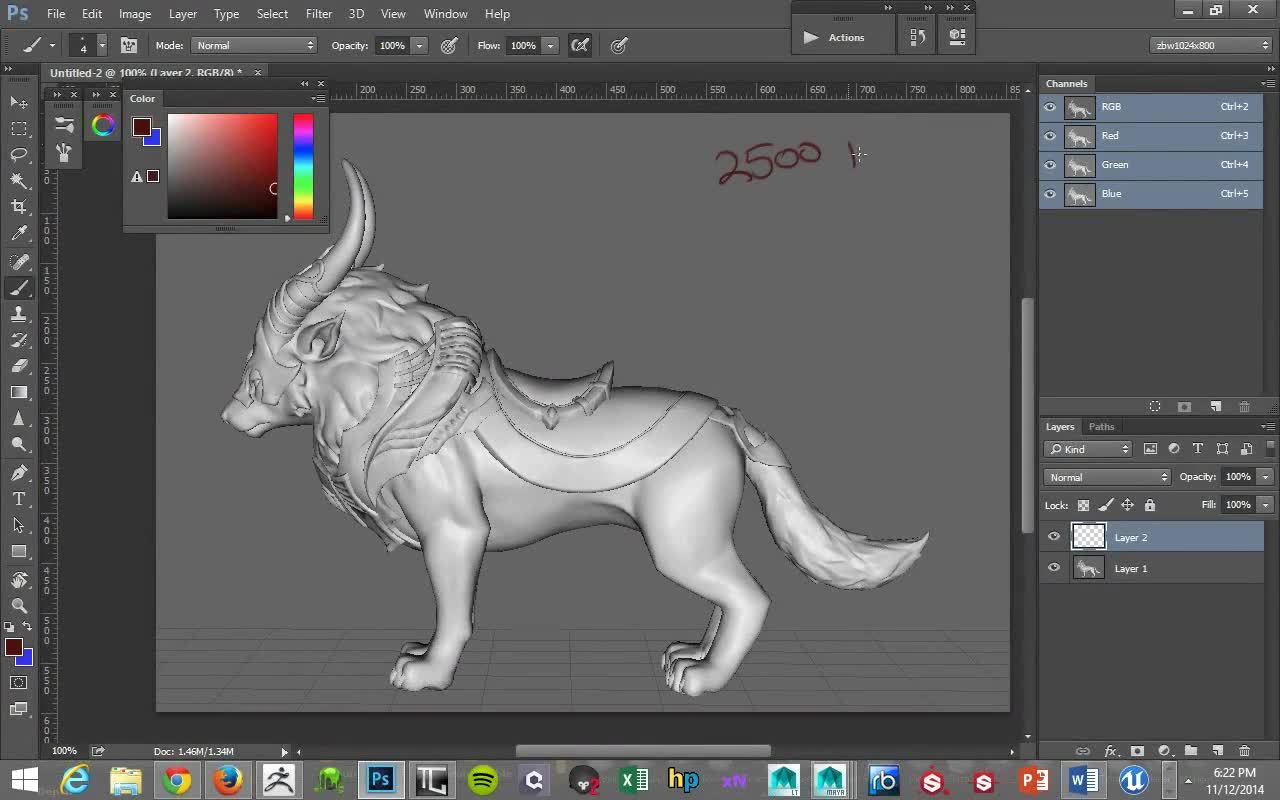Click the create new layer icon
This screenshot has width=1280, height=800.
point(1217,750)
